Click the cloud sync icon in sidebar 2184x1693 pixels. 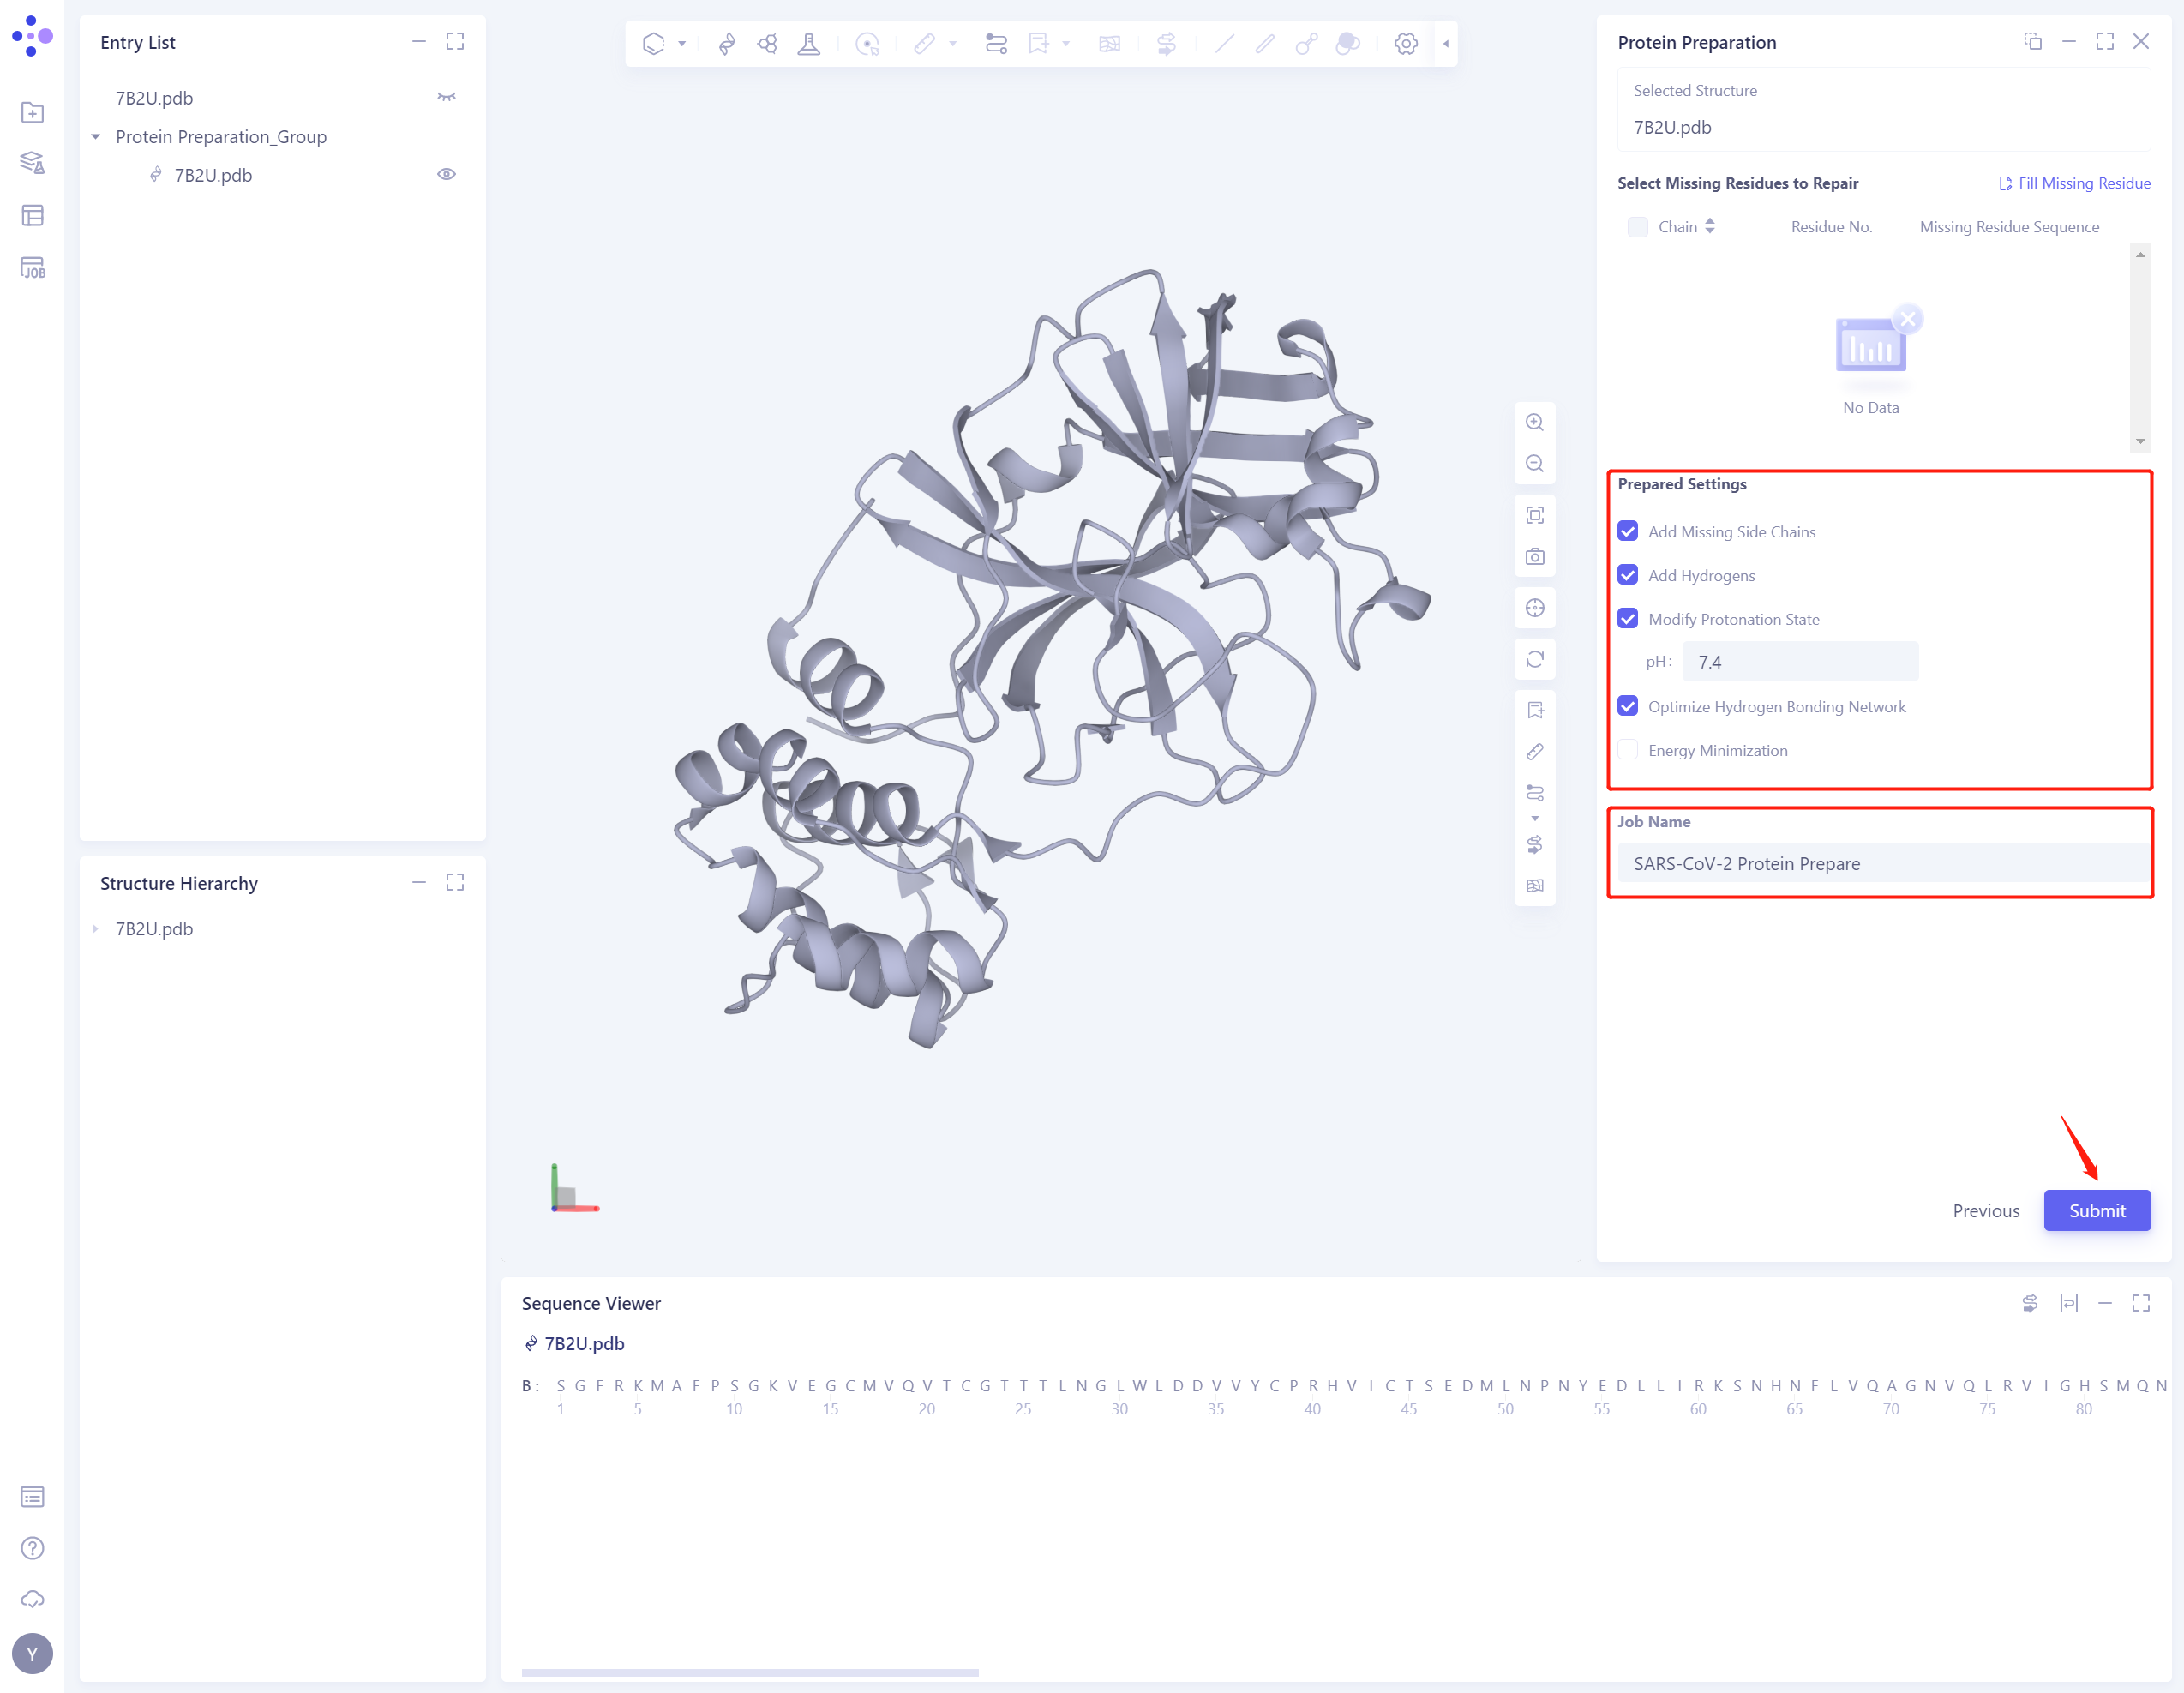(32, 1599)
